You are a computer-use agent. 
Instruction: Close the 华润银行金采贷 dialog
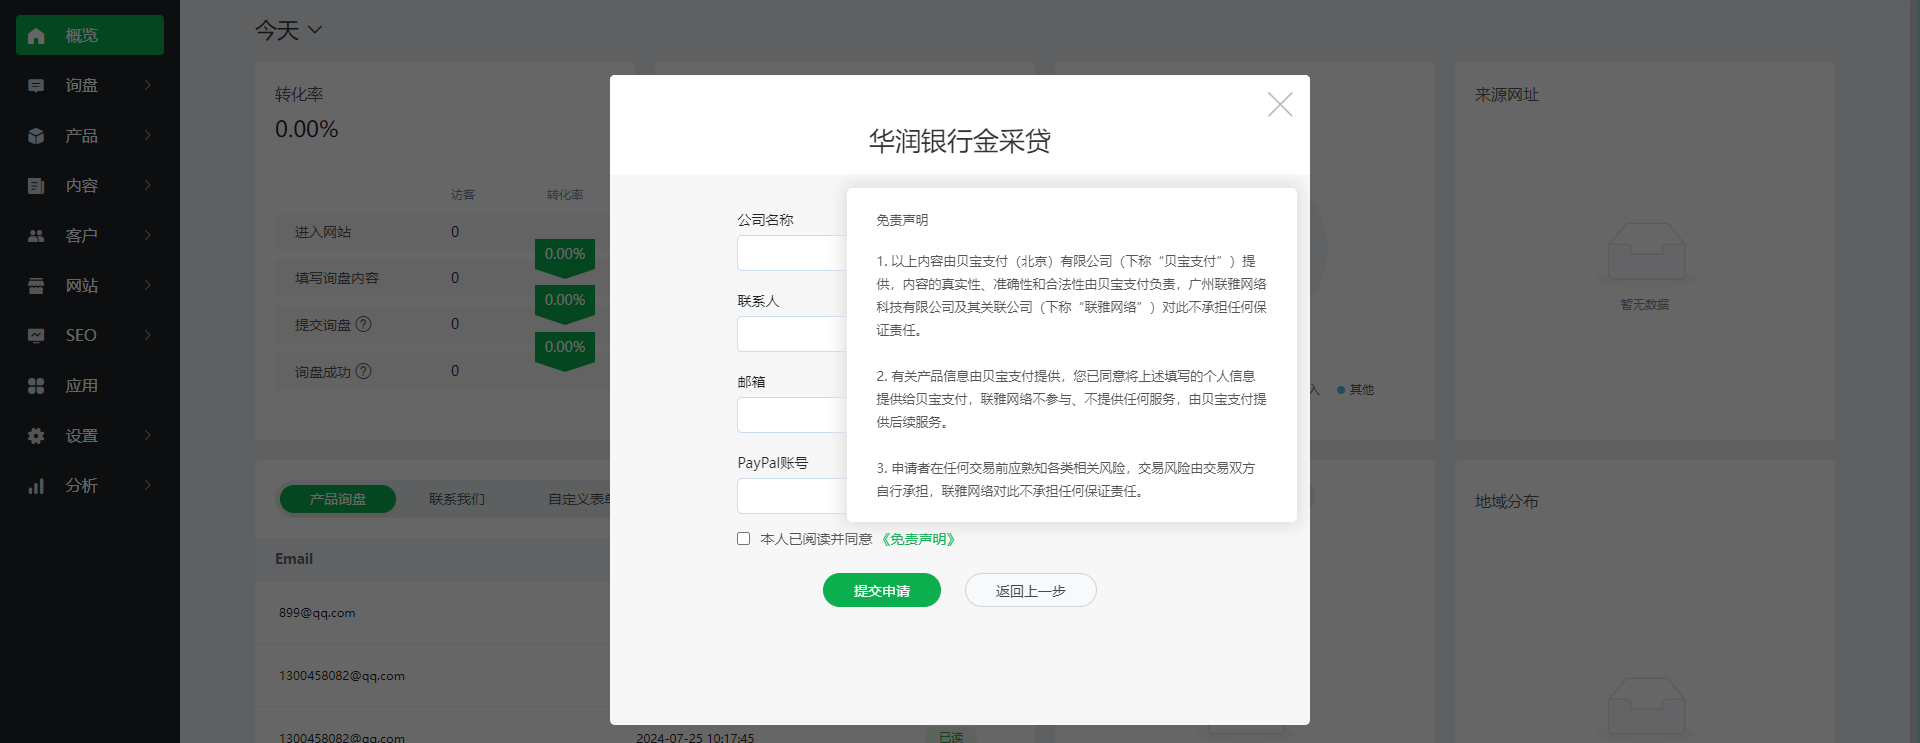1280,104
